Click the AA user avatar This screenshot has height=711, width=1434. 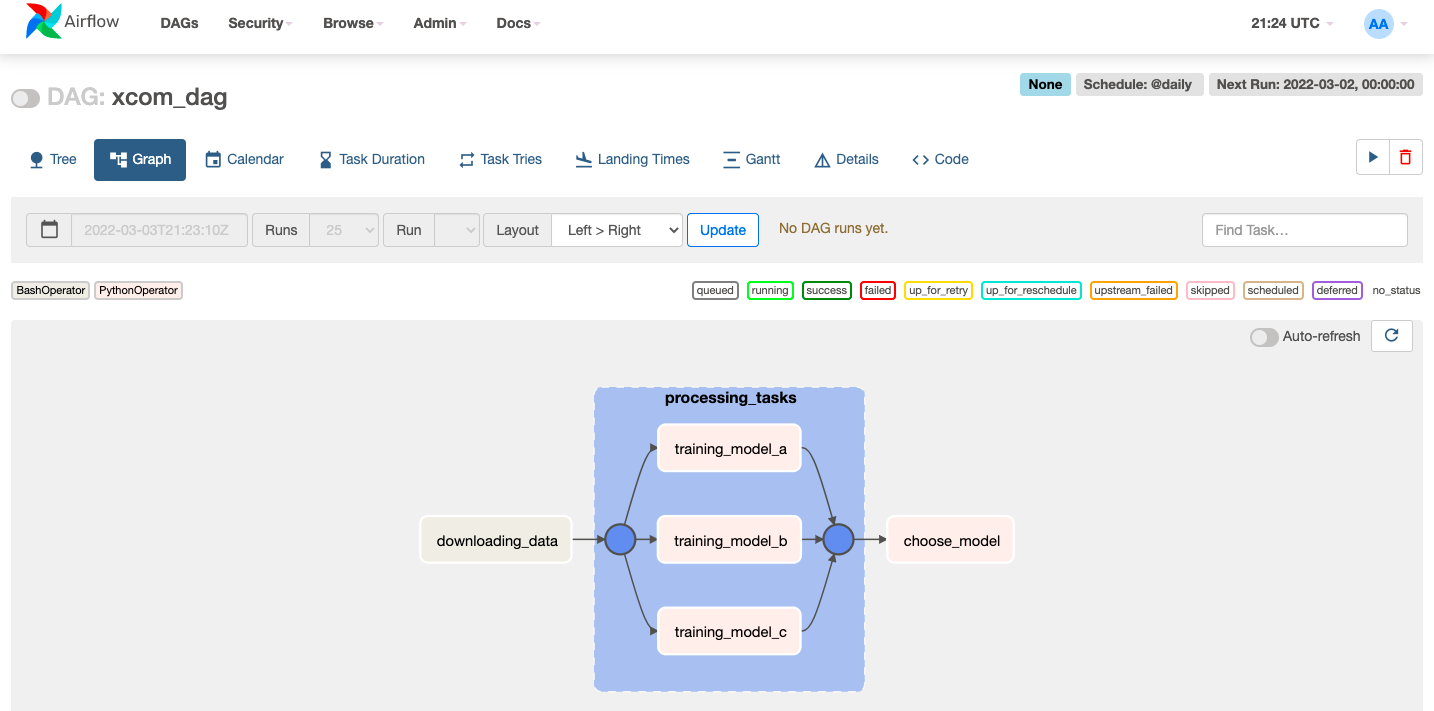point(1379,23)
